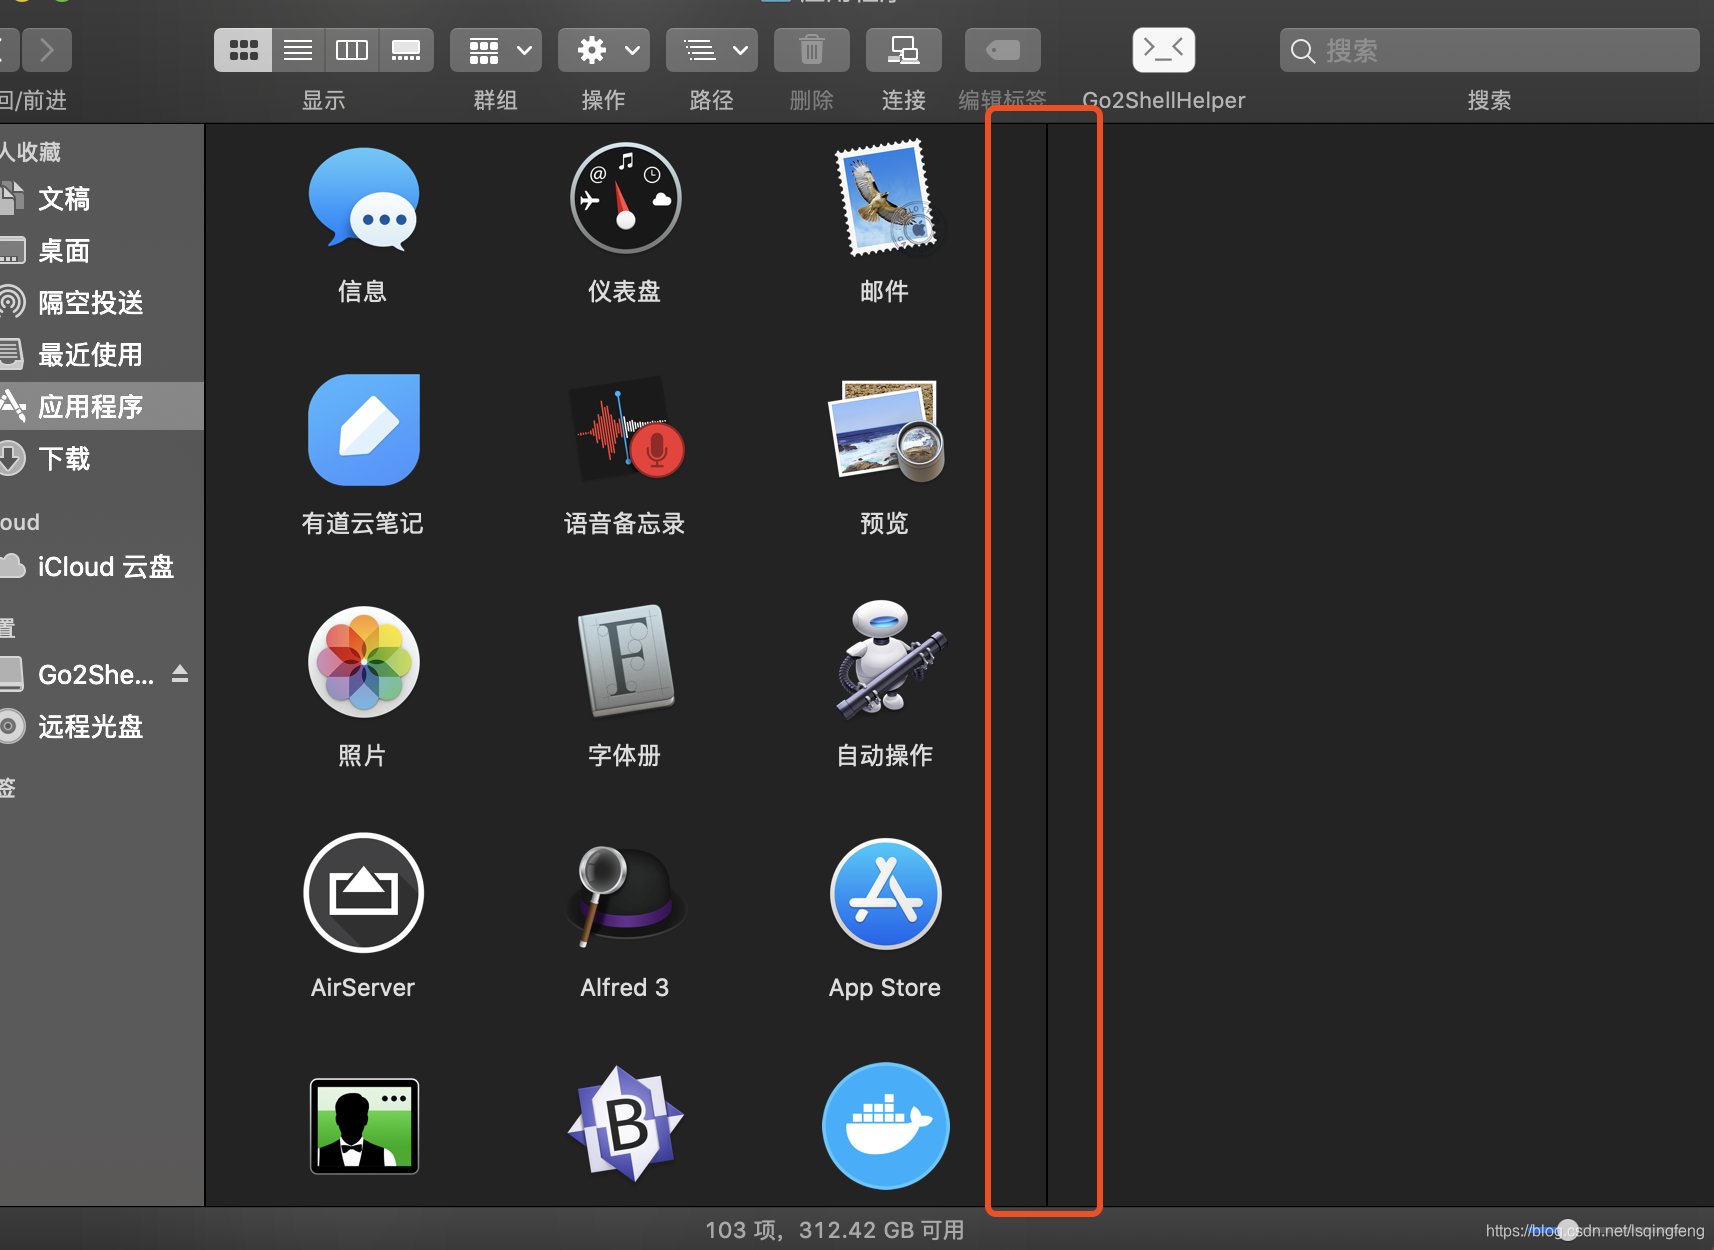Open the 路径 path dropdown
This screenshot has width=1714, height=1250.
(712, 50)
